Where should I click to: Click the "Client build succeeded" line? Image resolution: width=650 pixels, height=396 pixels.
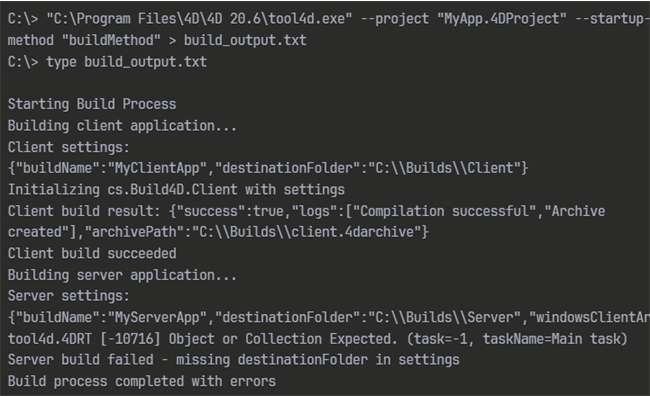click(92, 253)
